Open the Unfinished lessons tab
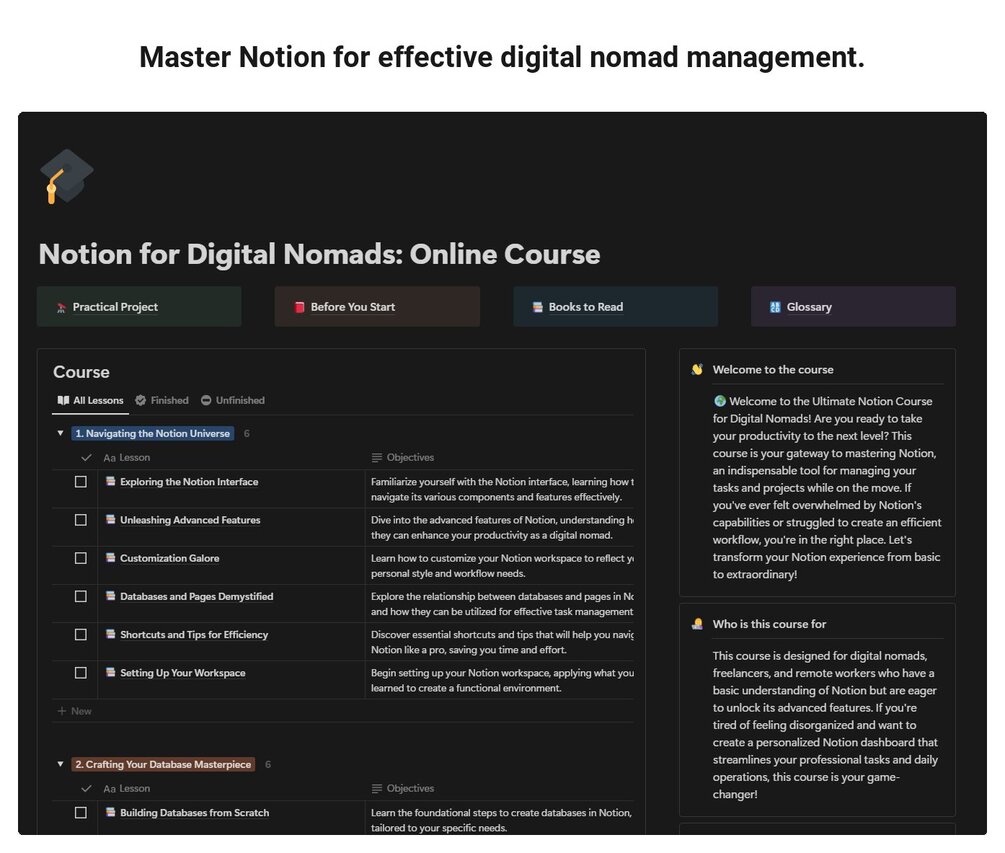The height and width of the screenshot is (853, 1005). point(233,401)
